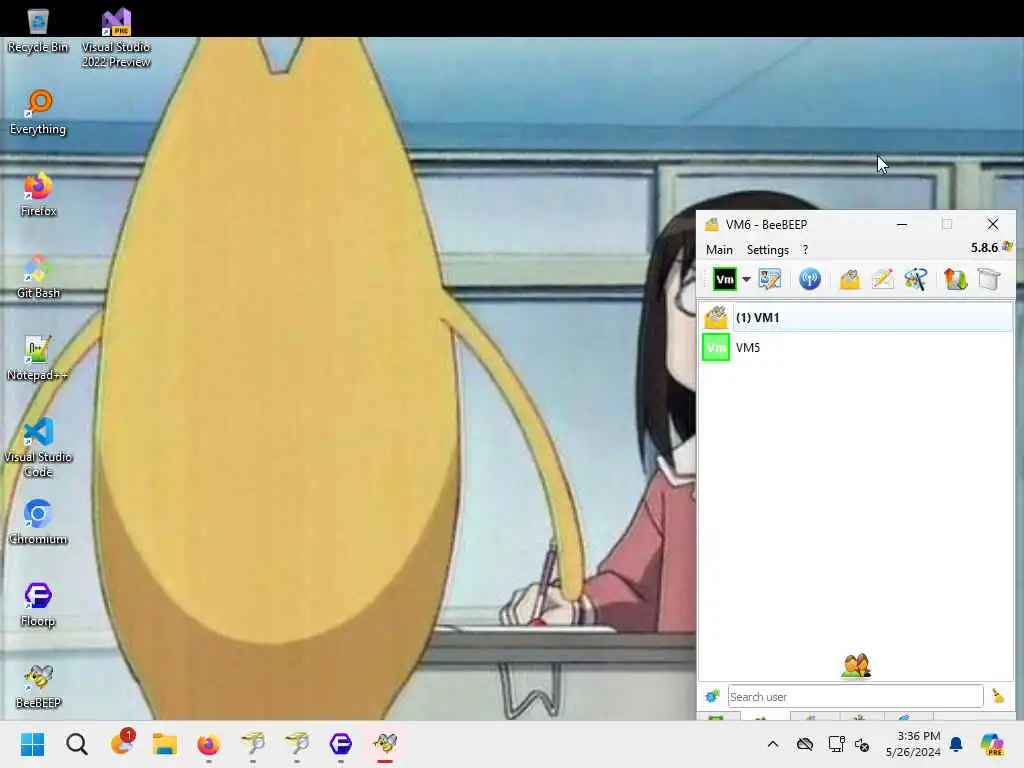This screenshot has height=768, width=1024.
Task: Click the unread message envelope icon beside VM1
Action: [716, 317]
